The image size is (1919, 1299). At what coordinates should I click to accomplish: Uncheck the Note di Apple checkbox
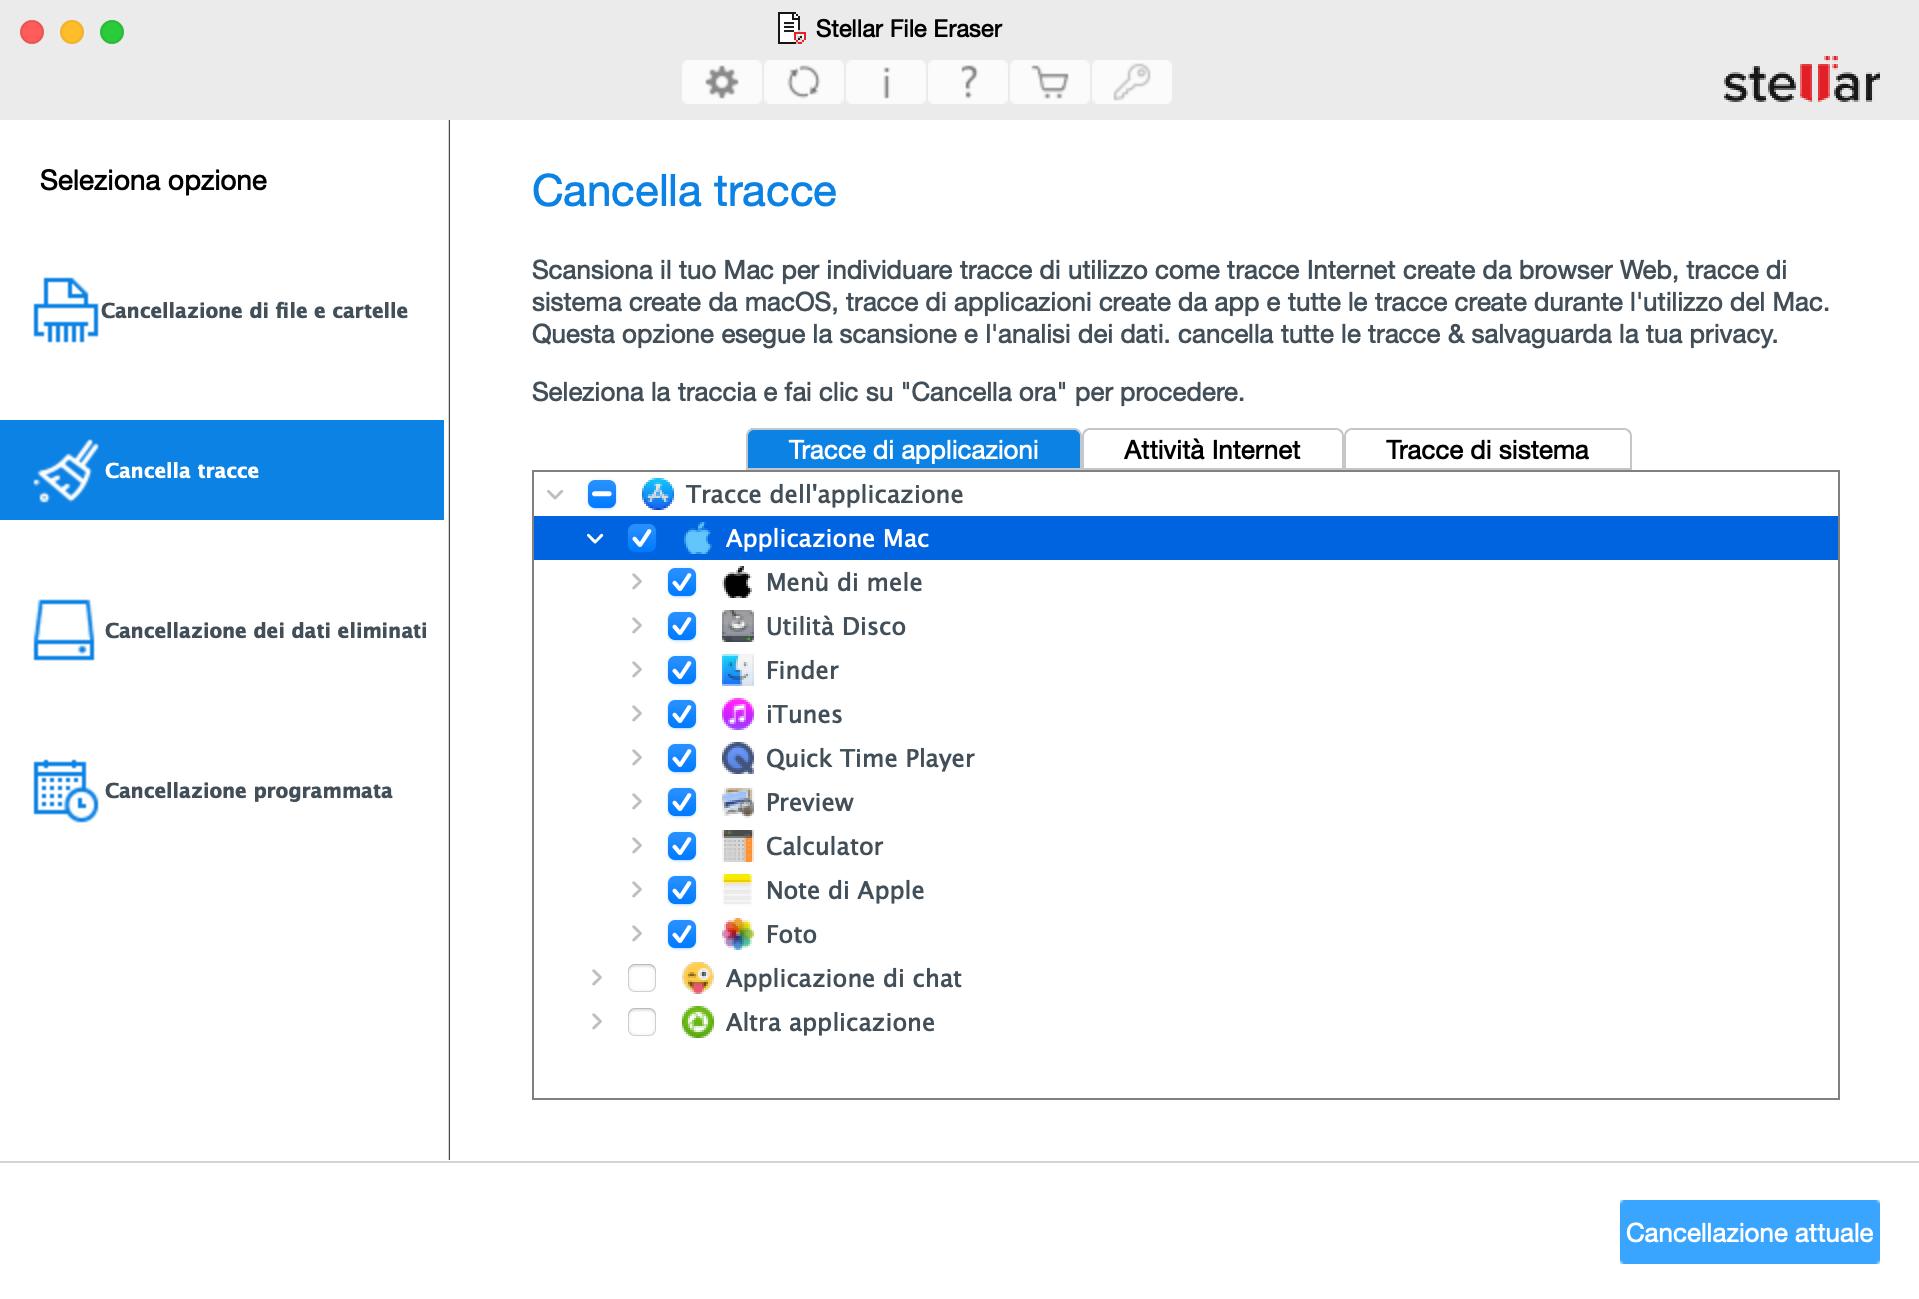click(x=682, y=890)
